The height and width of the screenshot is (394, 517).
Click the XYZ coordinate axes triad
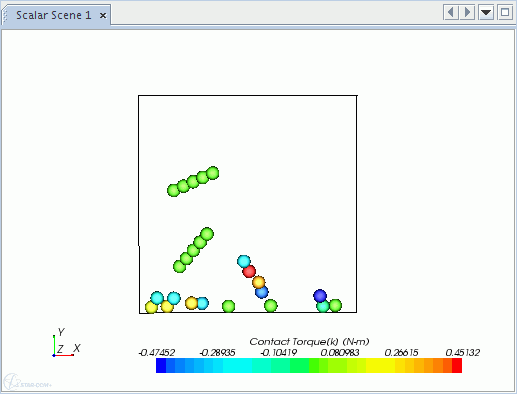tap(66, 343)
